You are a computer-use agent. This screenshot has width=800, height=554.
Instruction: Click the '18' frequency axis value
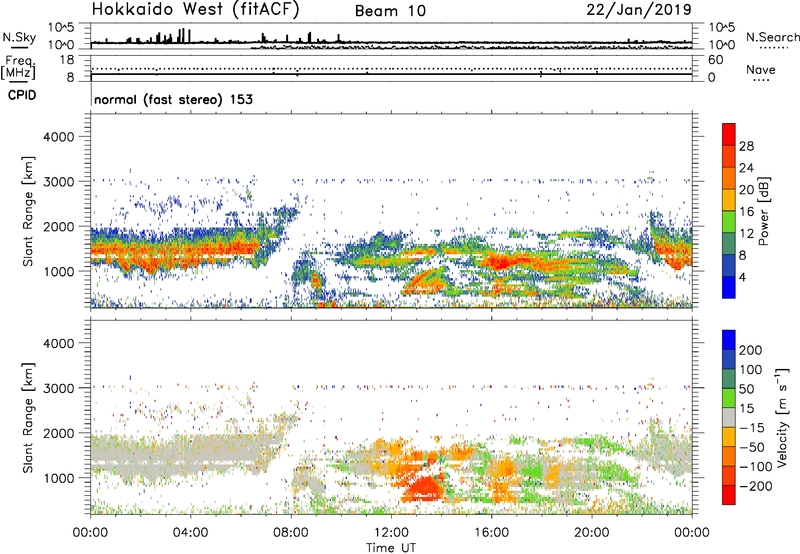[67, 60]
